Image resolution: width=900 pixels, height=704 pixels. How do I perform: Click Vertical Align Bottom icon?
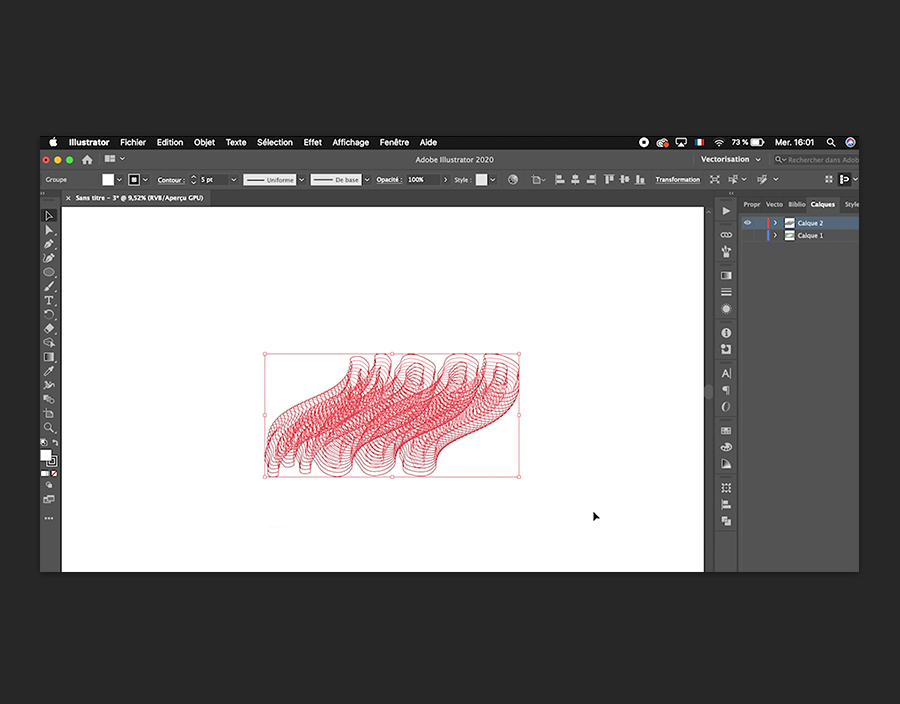point(640,180)
